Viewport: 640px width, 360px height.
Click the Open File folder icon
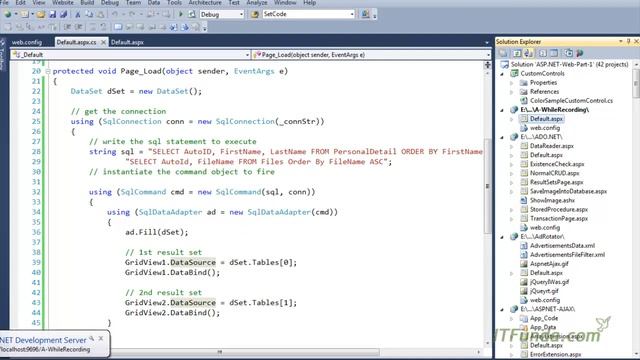40,14
